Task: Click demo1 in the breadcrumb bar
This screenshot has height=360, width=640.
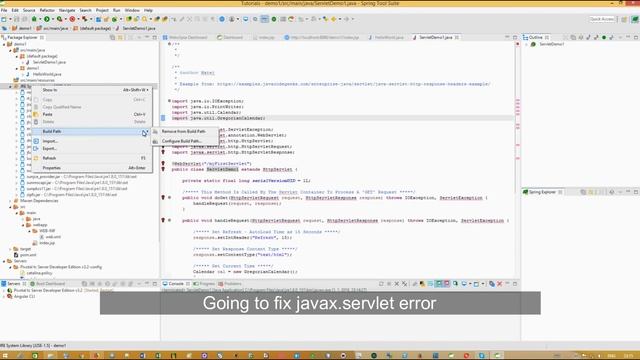Action: (x=21, y=28)
